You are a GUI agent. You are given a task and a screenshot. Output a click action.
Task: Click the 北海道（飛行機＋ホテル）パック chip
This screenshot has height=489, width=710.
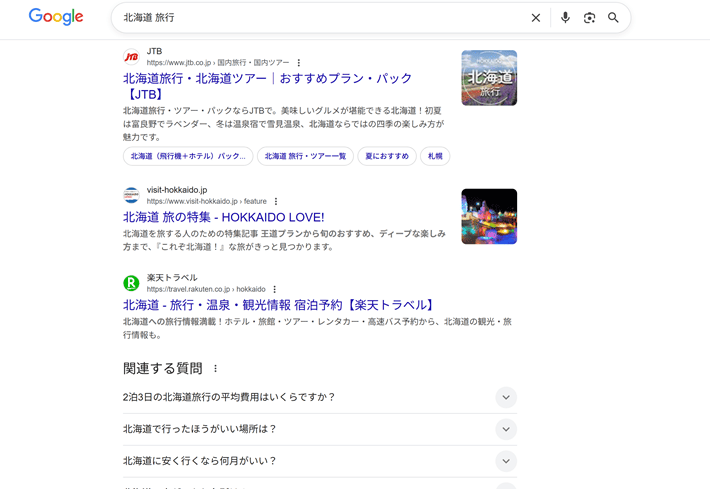point(188,156)
